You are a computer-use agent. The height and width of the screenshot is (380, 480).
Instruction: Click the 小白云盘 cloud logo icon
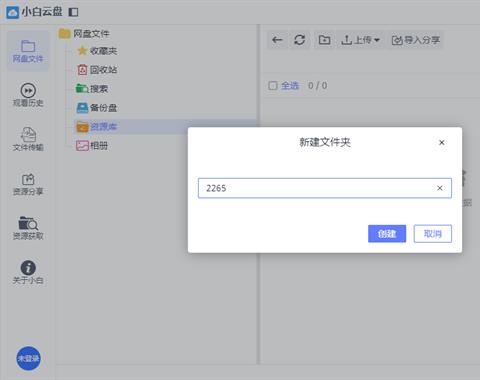[x=13, y=12]
